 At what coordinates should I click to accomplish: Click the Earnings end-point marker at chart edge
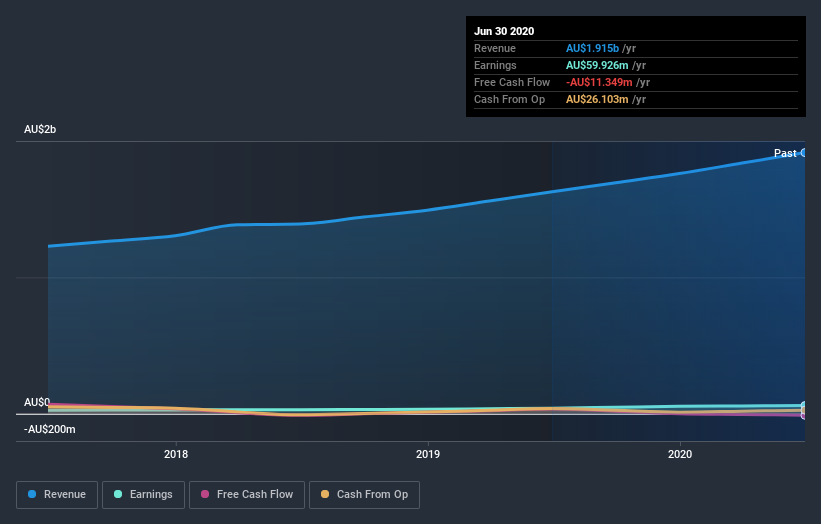click(804, 406)
